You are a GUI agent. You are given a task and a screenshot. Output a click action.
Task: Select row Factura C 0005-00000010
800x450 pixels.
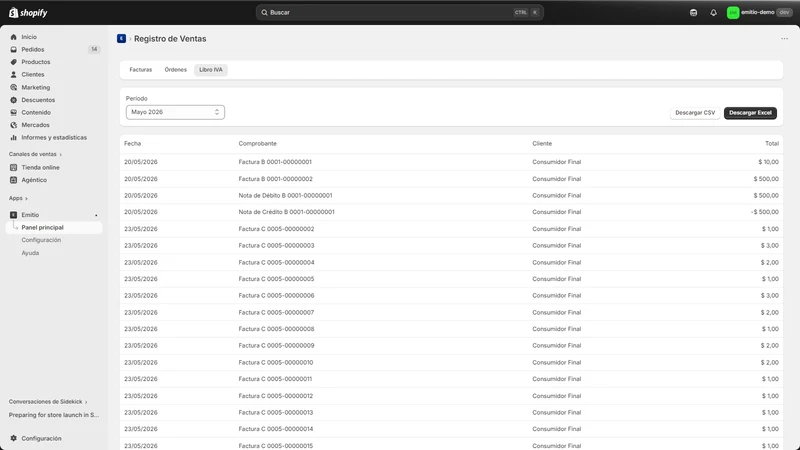451,362
